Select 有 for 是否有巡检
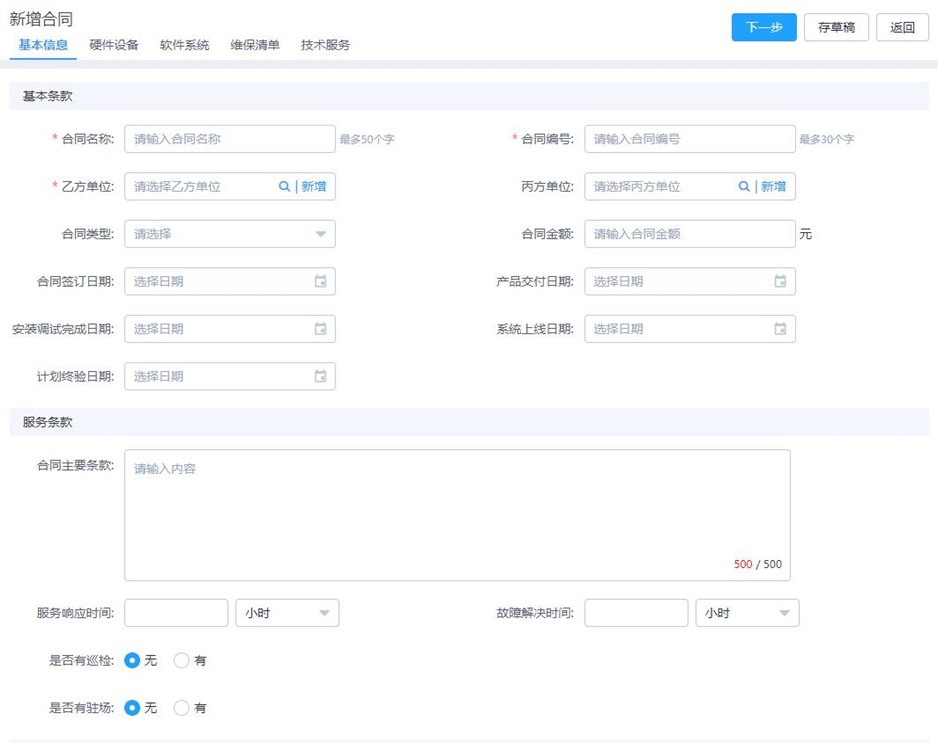The height and width of the screenshot is (743, 938). pyautogui.click(x=181, y=660)
